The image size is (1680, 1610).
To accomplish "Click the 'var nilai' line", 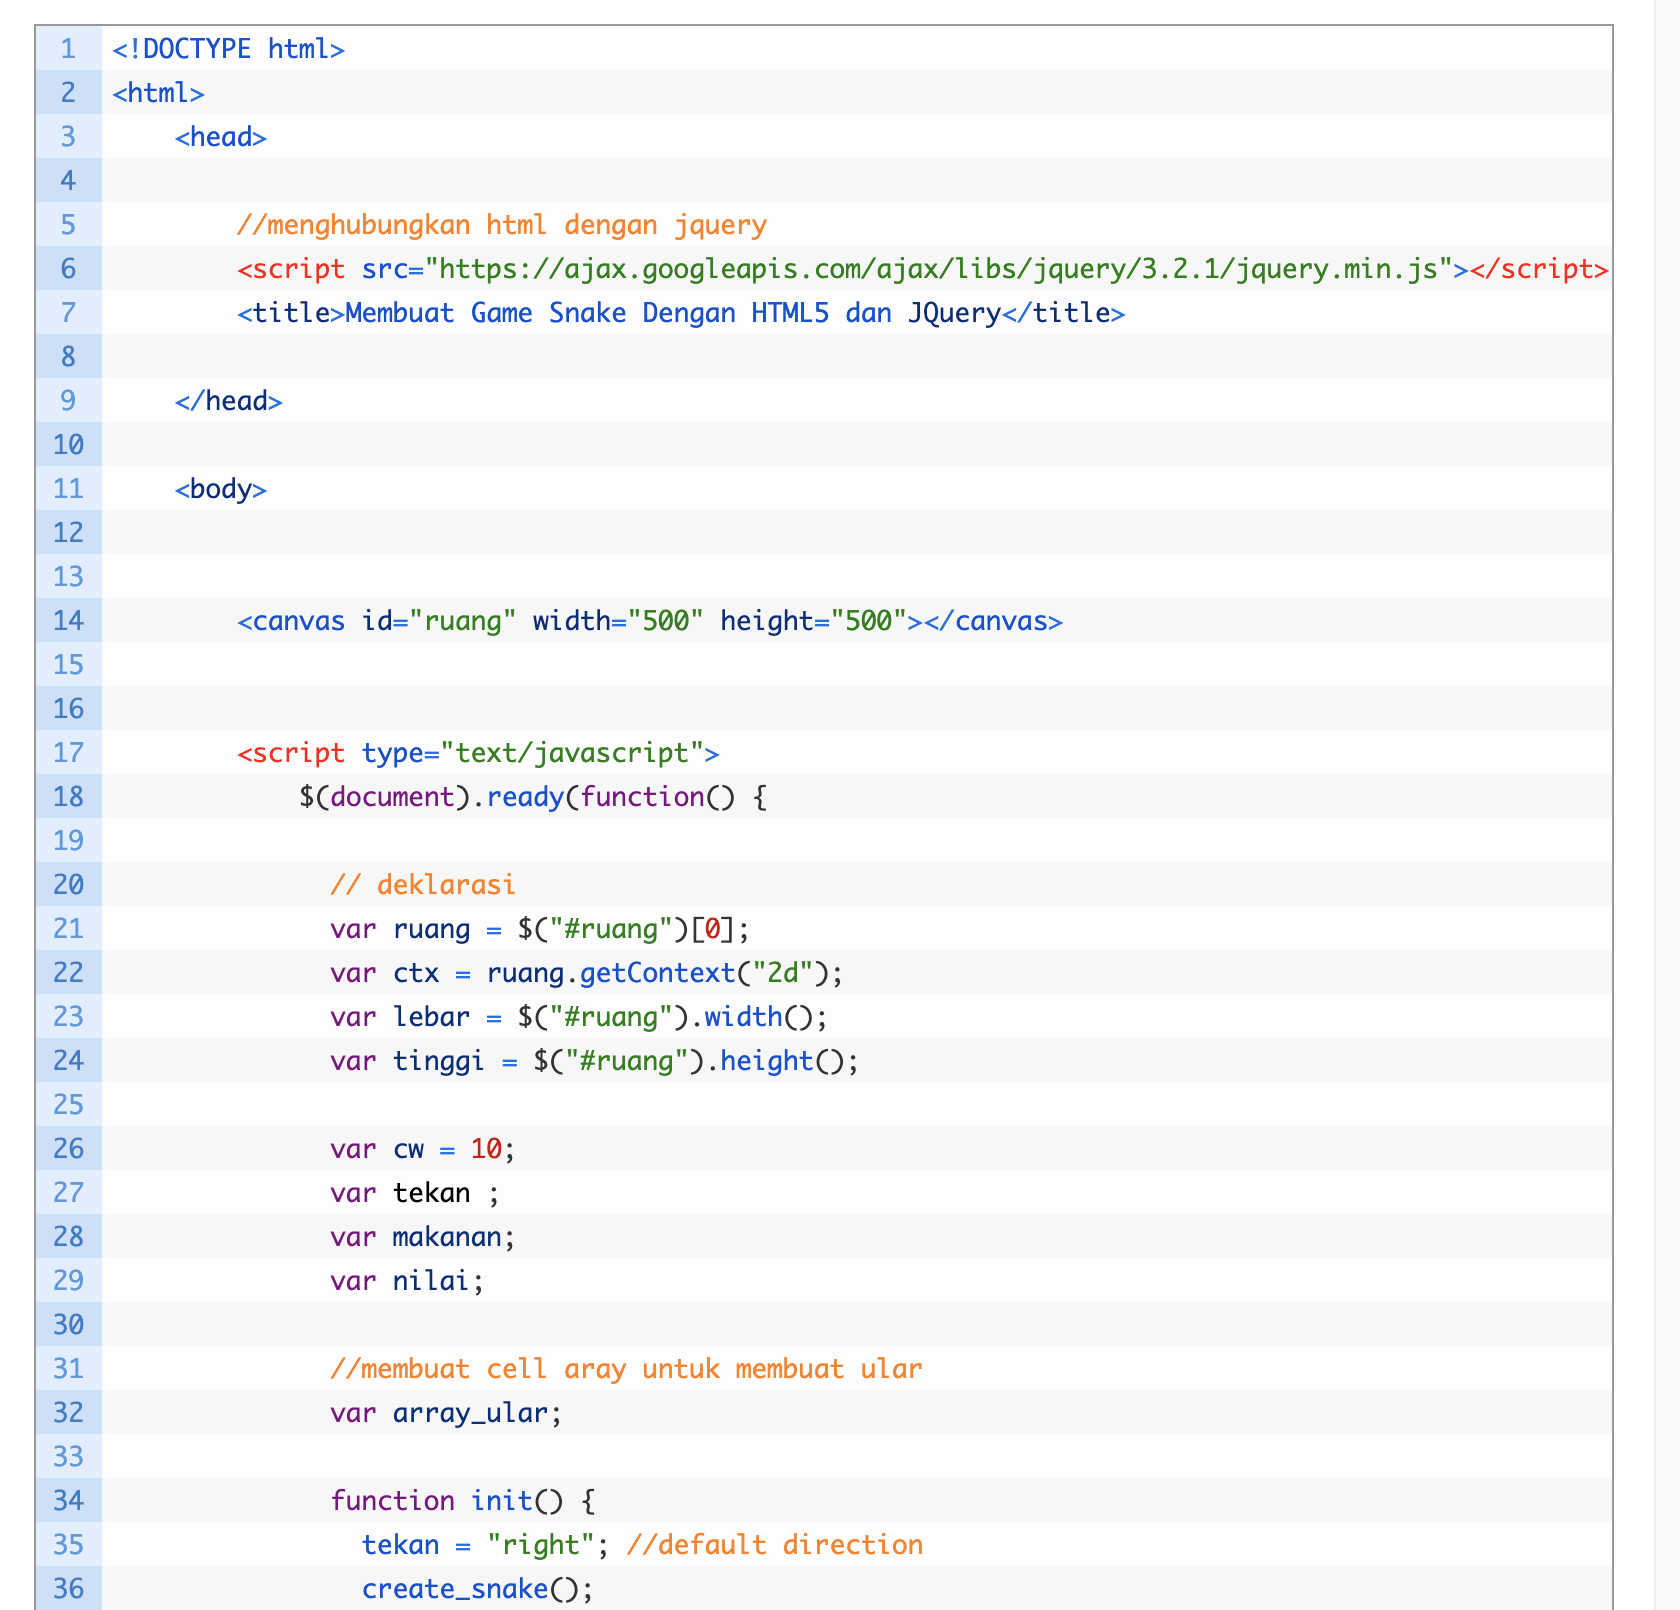I will 407,1281.
